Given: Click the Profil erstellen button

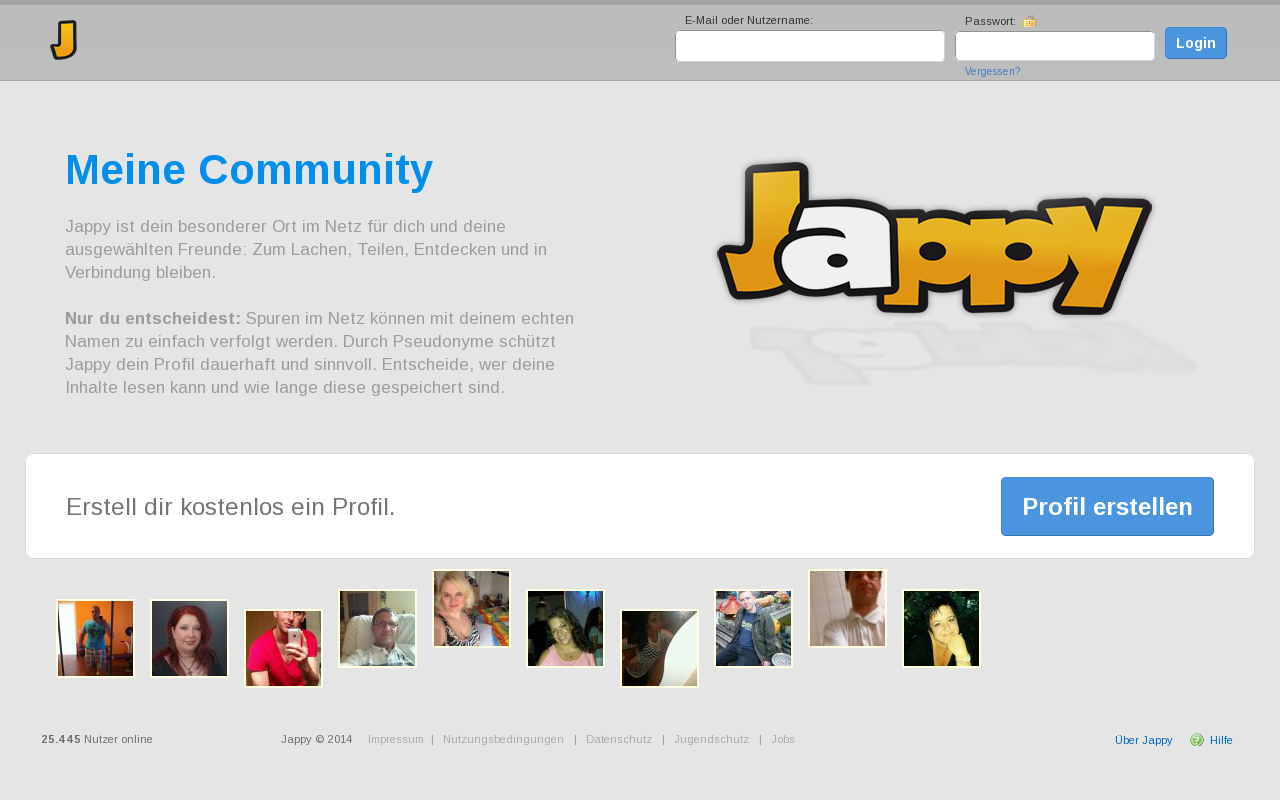Looking at the screenshot, I should [x=1107, y=506].
